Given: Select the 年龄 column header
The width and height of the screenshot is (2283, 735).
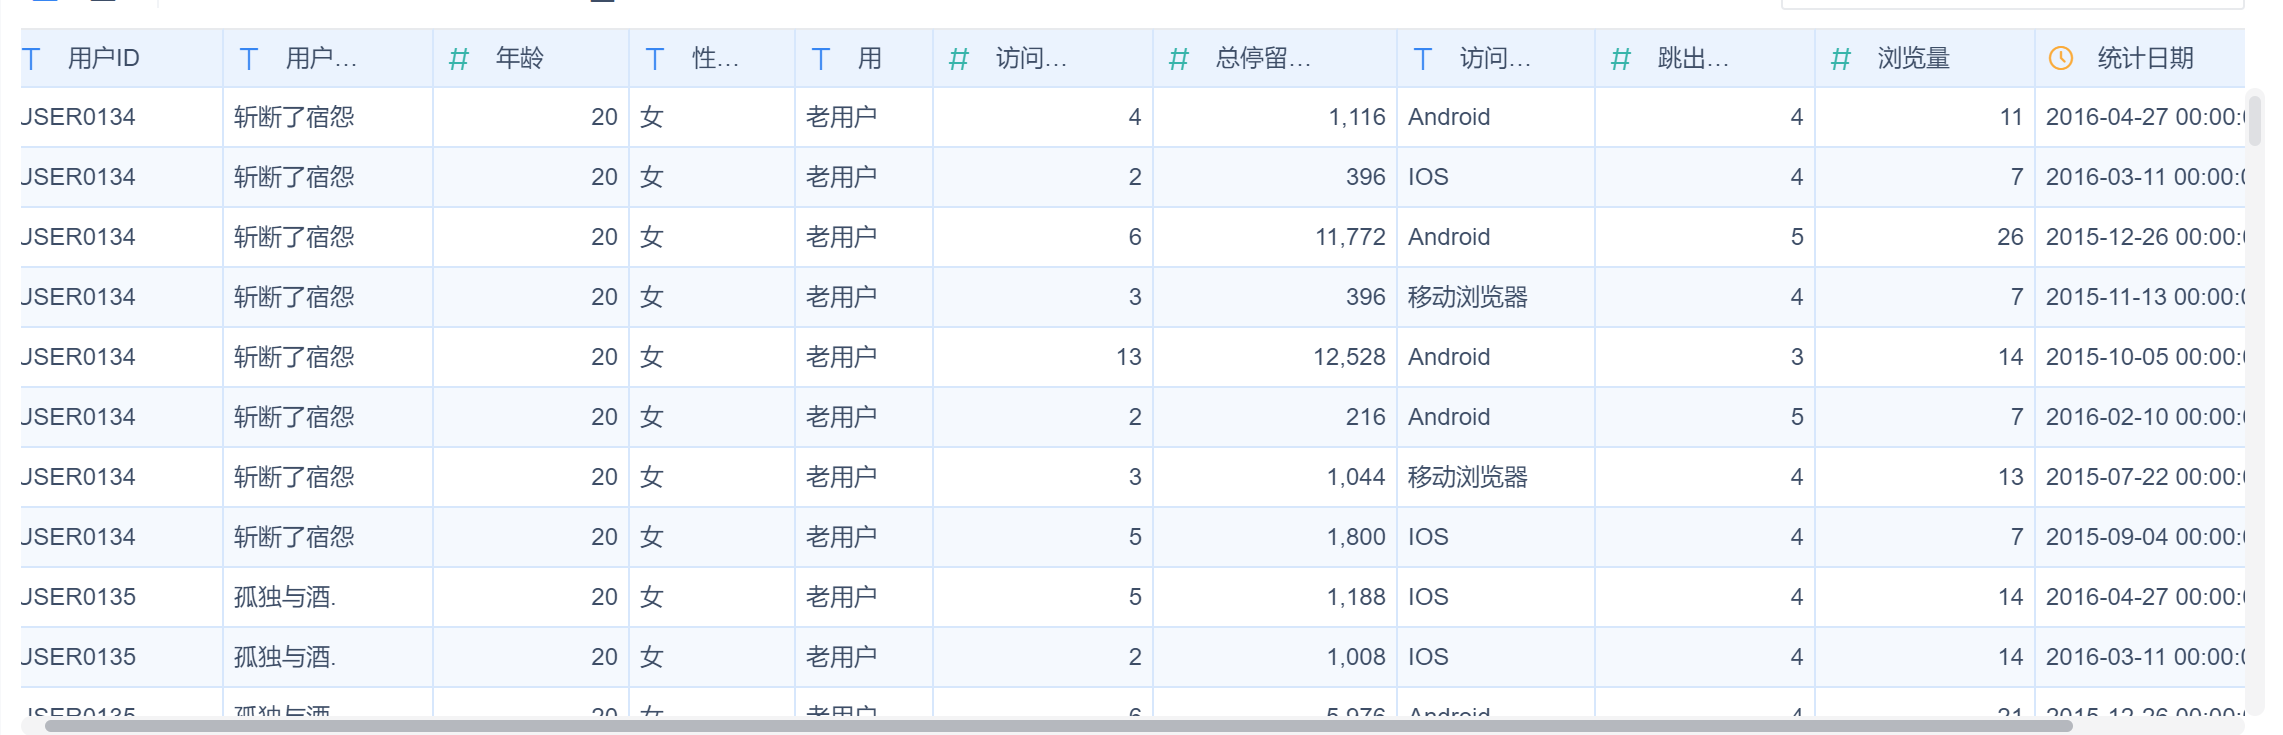Looking at the screenshot, I should tap(519, 59).
